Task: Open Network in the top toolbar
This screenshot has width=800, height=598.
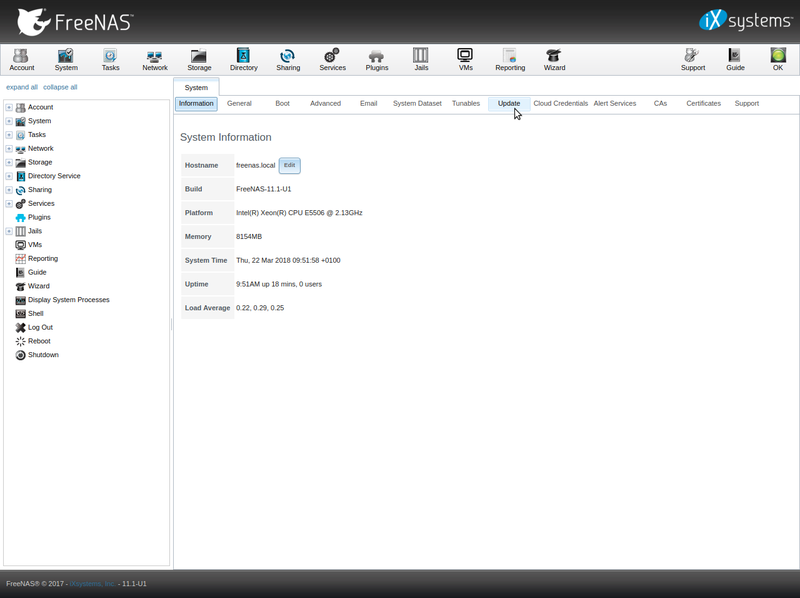Action: 155,60
